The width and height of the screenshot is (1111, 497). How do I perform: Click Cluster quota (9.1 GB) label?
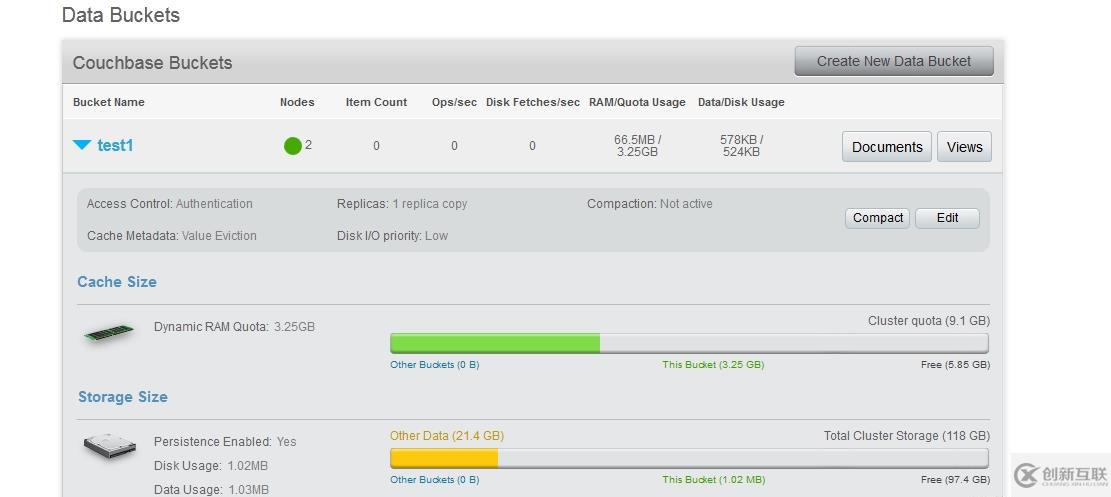coord(929,320)
